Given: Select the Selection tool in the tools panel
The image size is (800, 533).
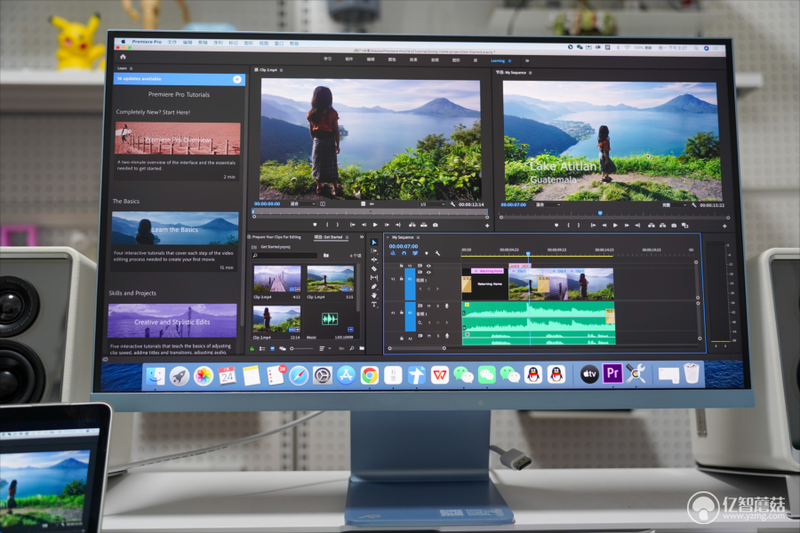Looking at the screenshot, I should tap(374, 242).
